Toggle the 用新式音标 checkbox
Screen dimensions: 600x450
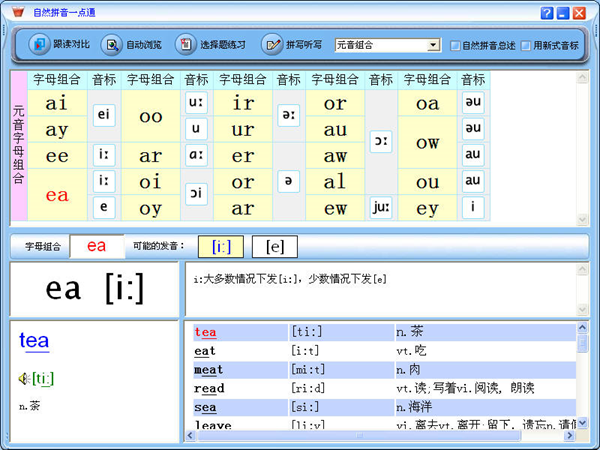(x=526, y=46)
